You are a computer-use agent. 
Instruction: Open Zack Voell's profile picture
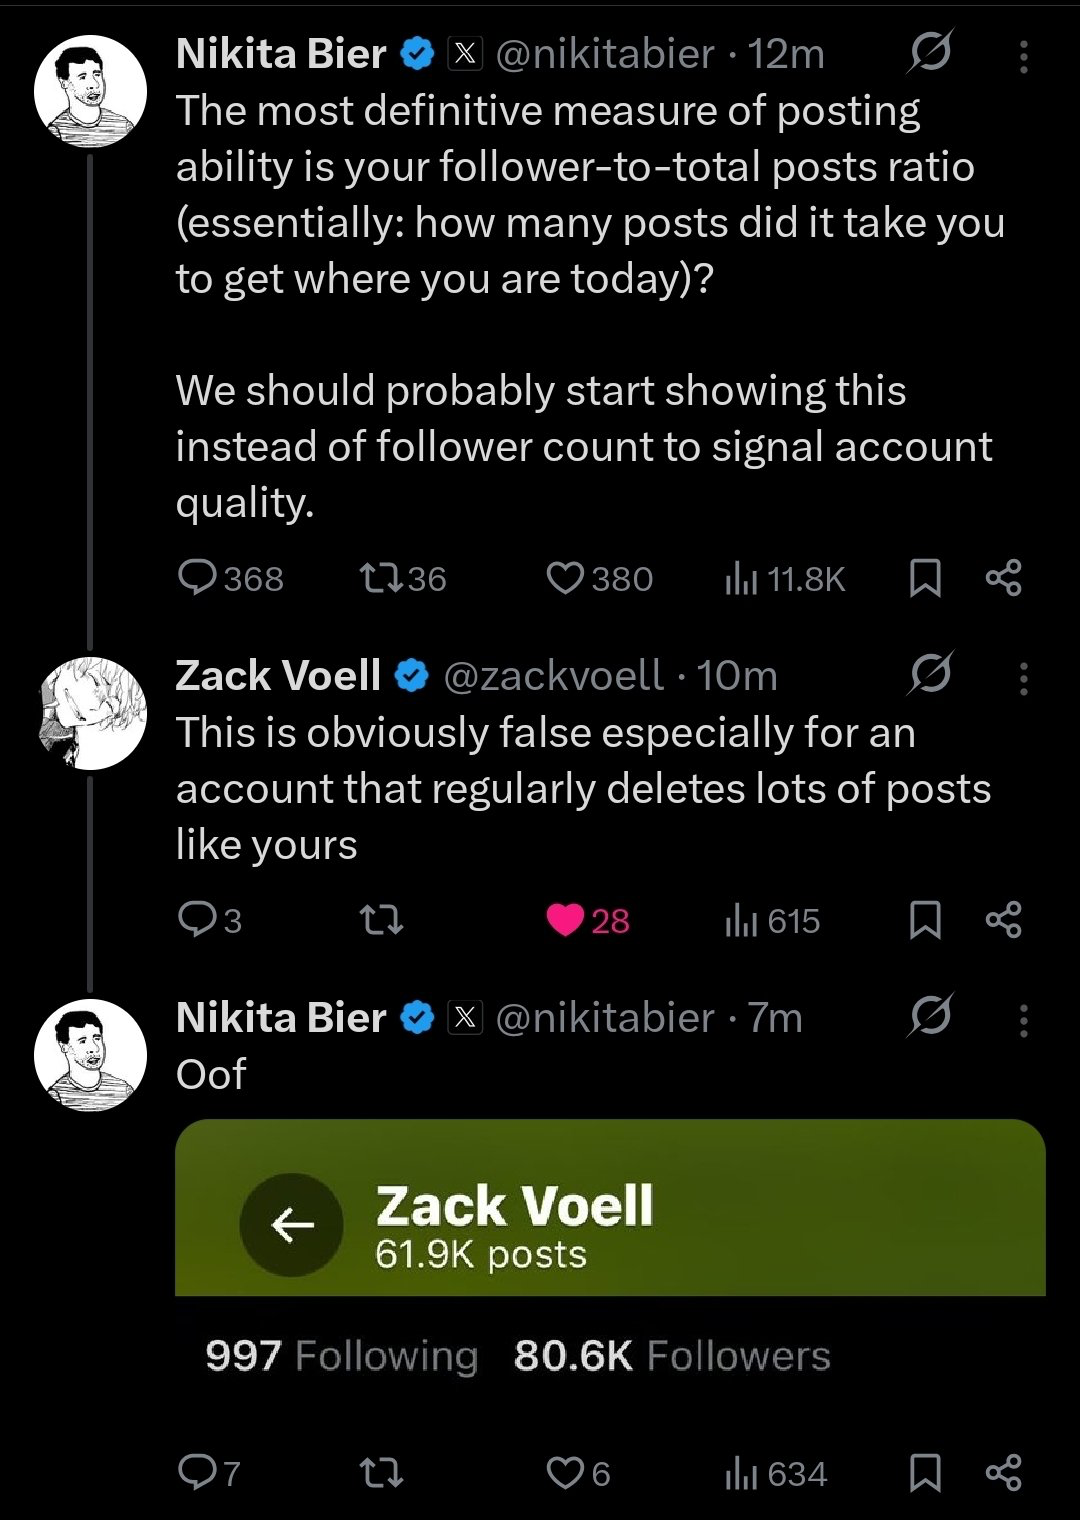tap(90, 713)
